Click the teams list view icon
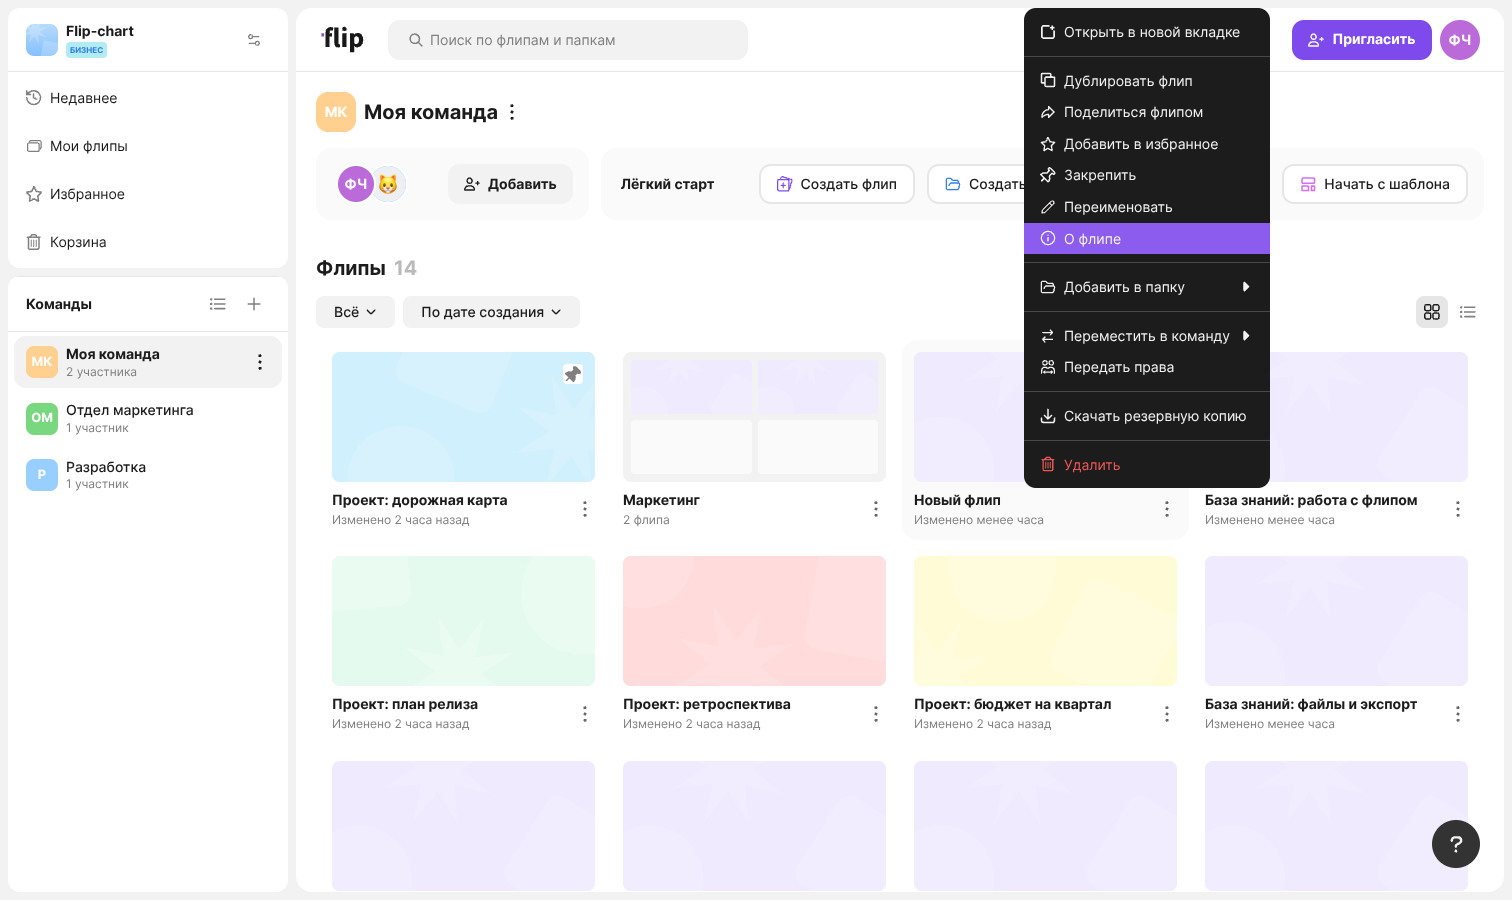 pos(218,304)
